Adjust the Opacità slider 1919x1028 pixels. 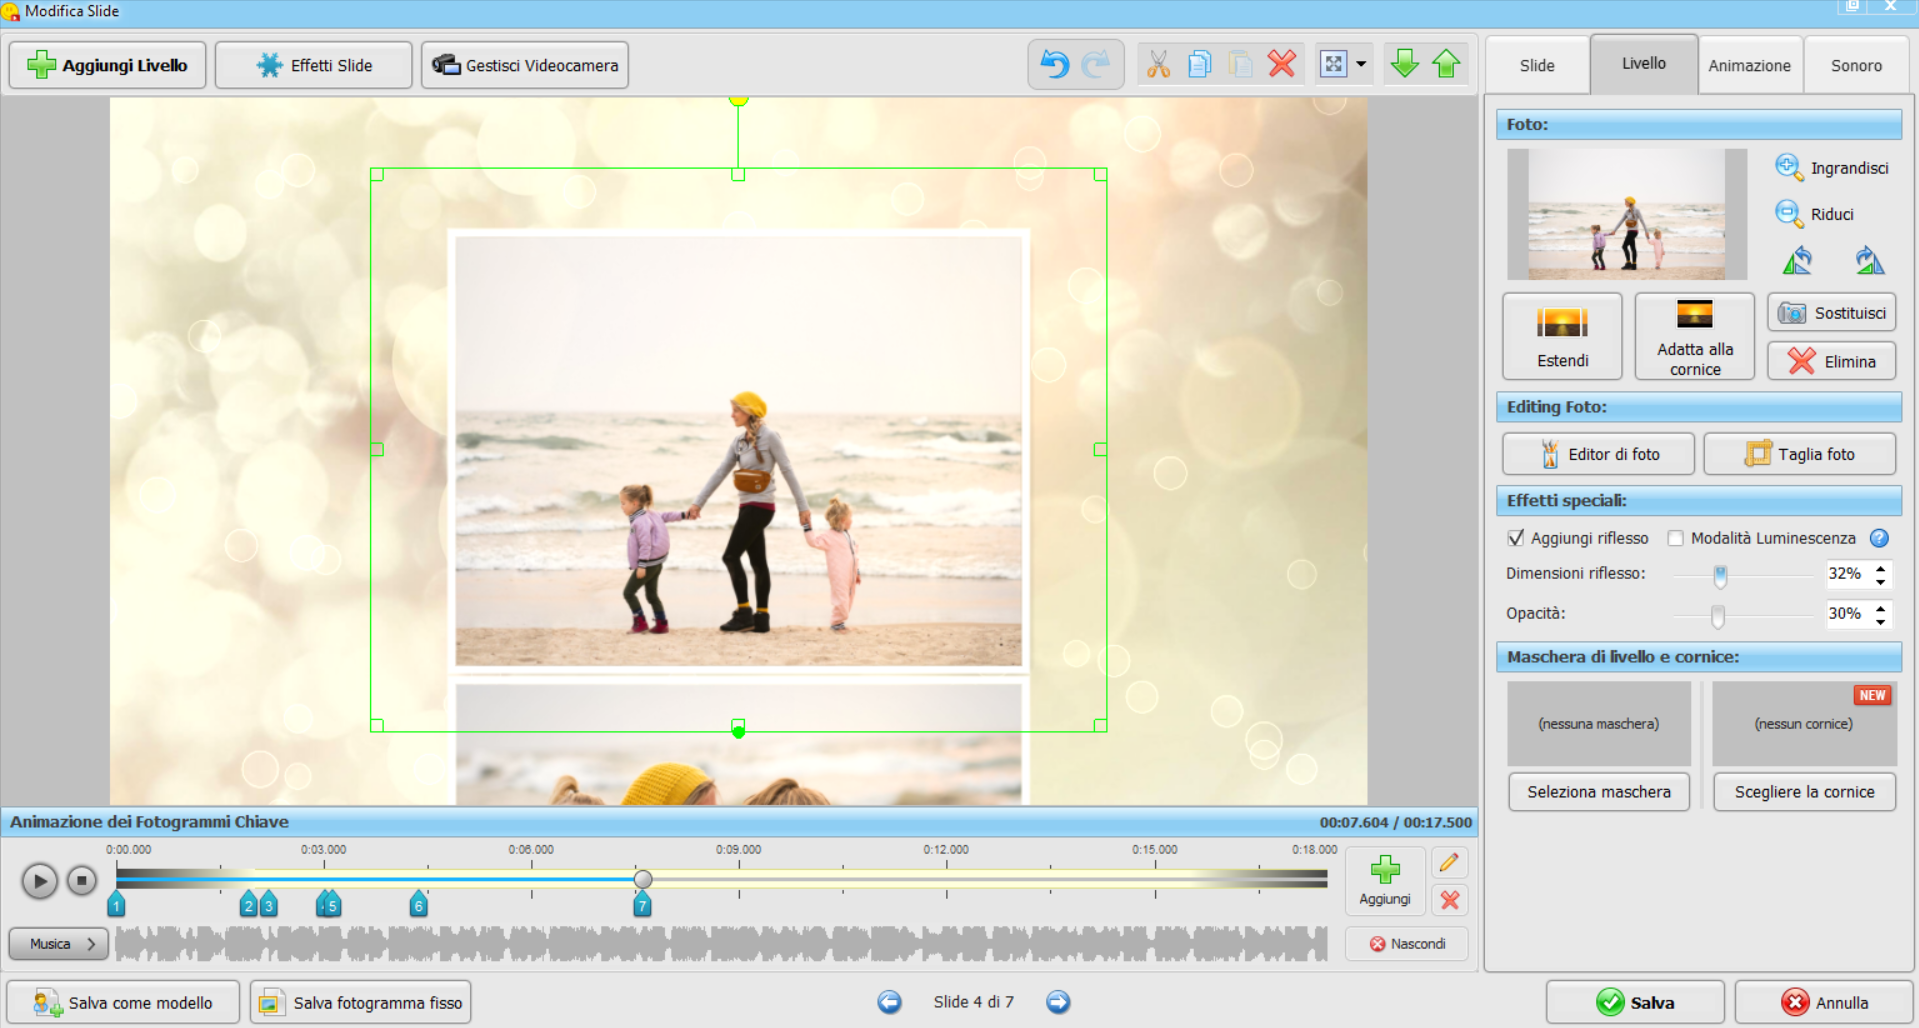pyautogui.click(x=1718, y=617)
